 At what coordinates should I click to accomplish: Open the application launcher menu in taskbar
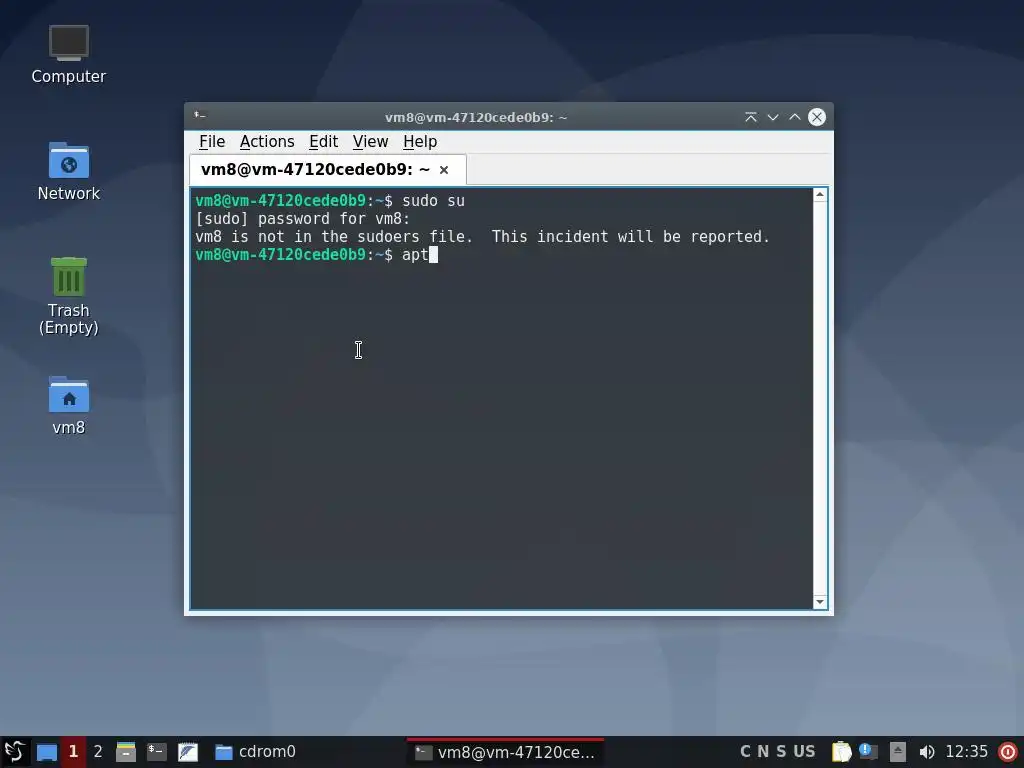coord(14,752)
